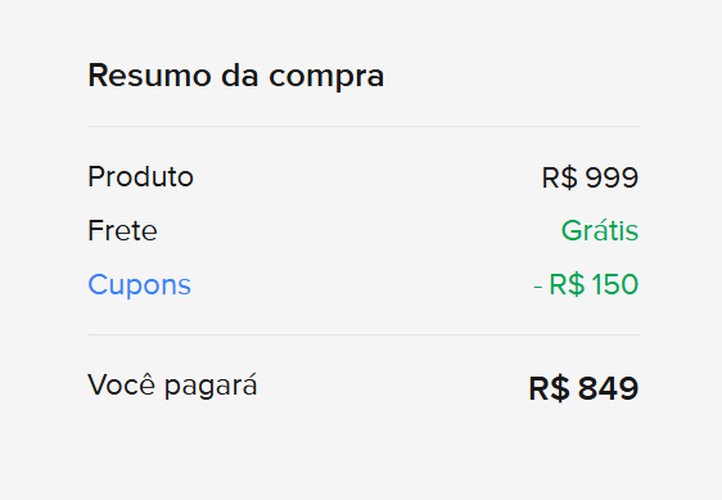Click the divider line above 'Você pagará'

click(x=363, y=335)
